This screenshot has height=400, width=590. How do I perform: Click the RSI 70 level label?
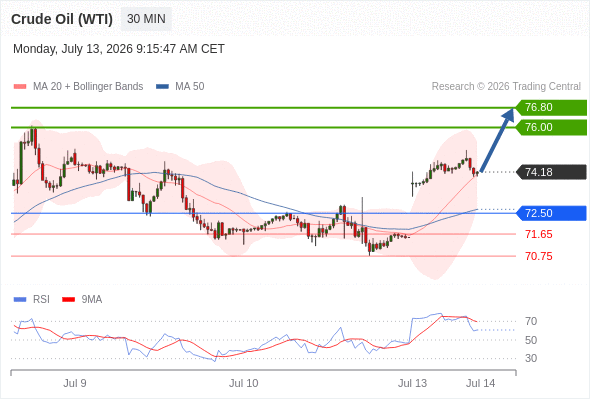point(531,322)
